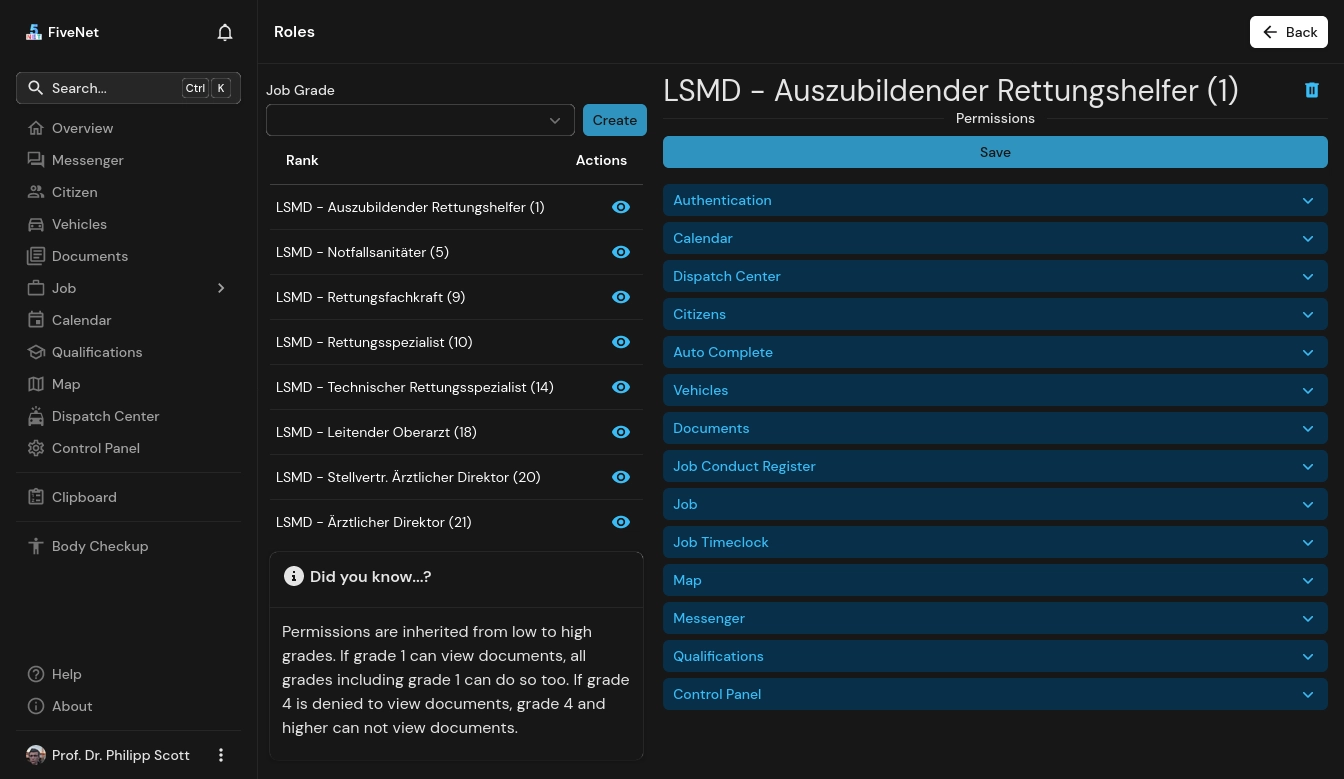Expand the Job permissions section
The width and height of the screenshot is (1344, 779).
[x=995, y=504]
